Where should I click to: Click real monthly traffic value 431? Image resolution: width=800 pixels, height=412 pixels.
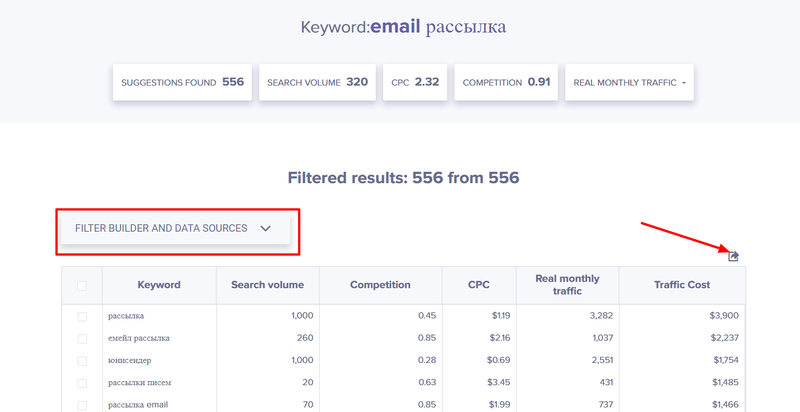(606, 382)
